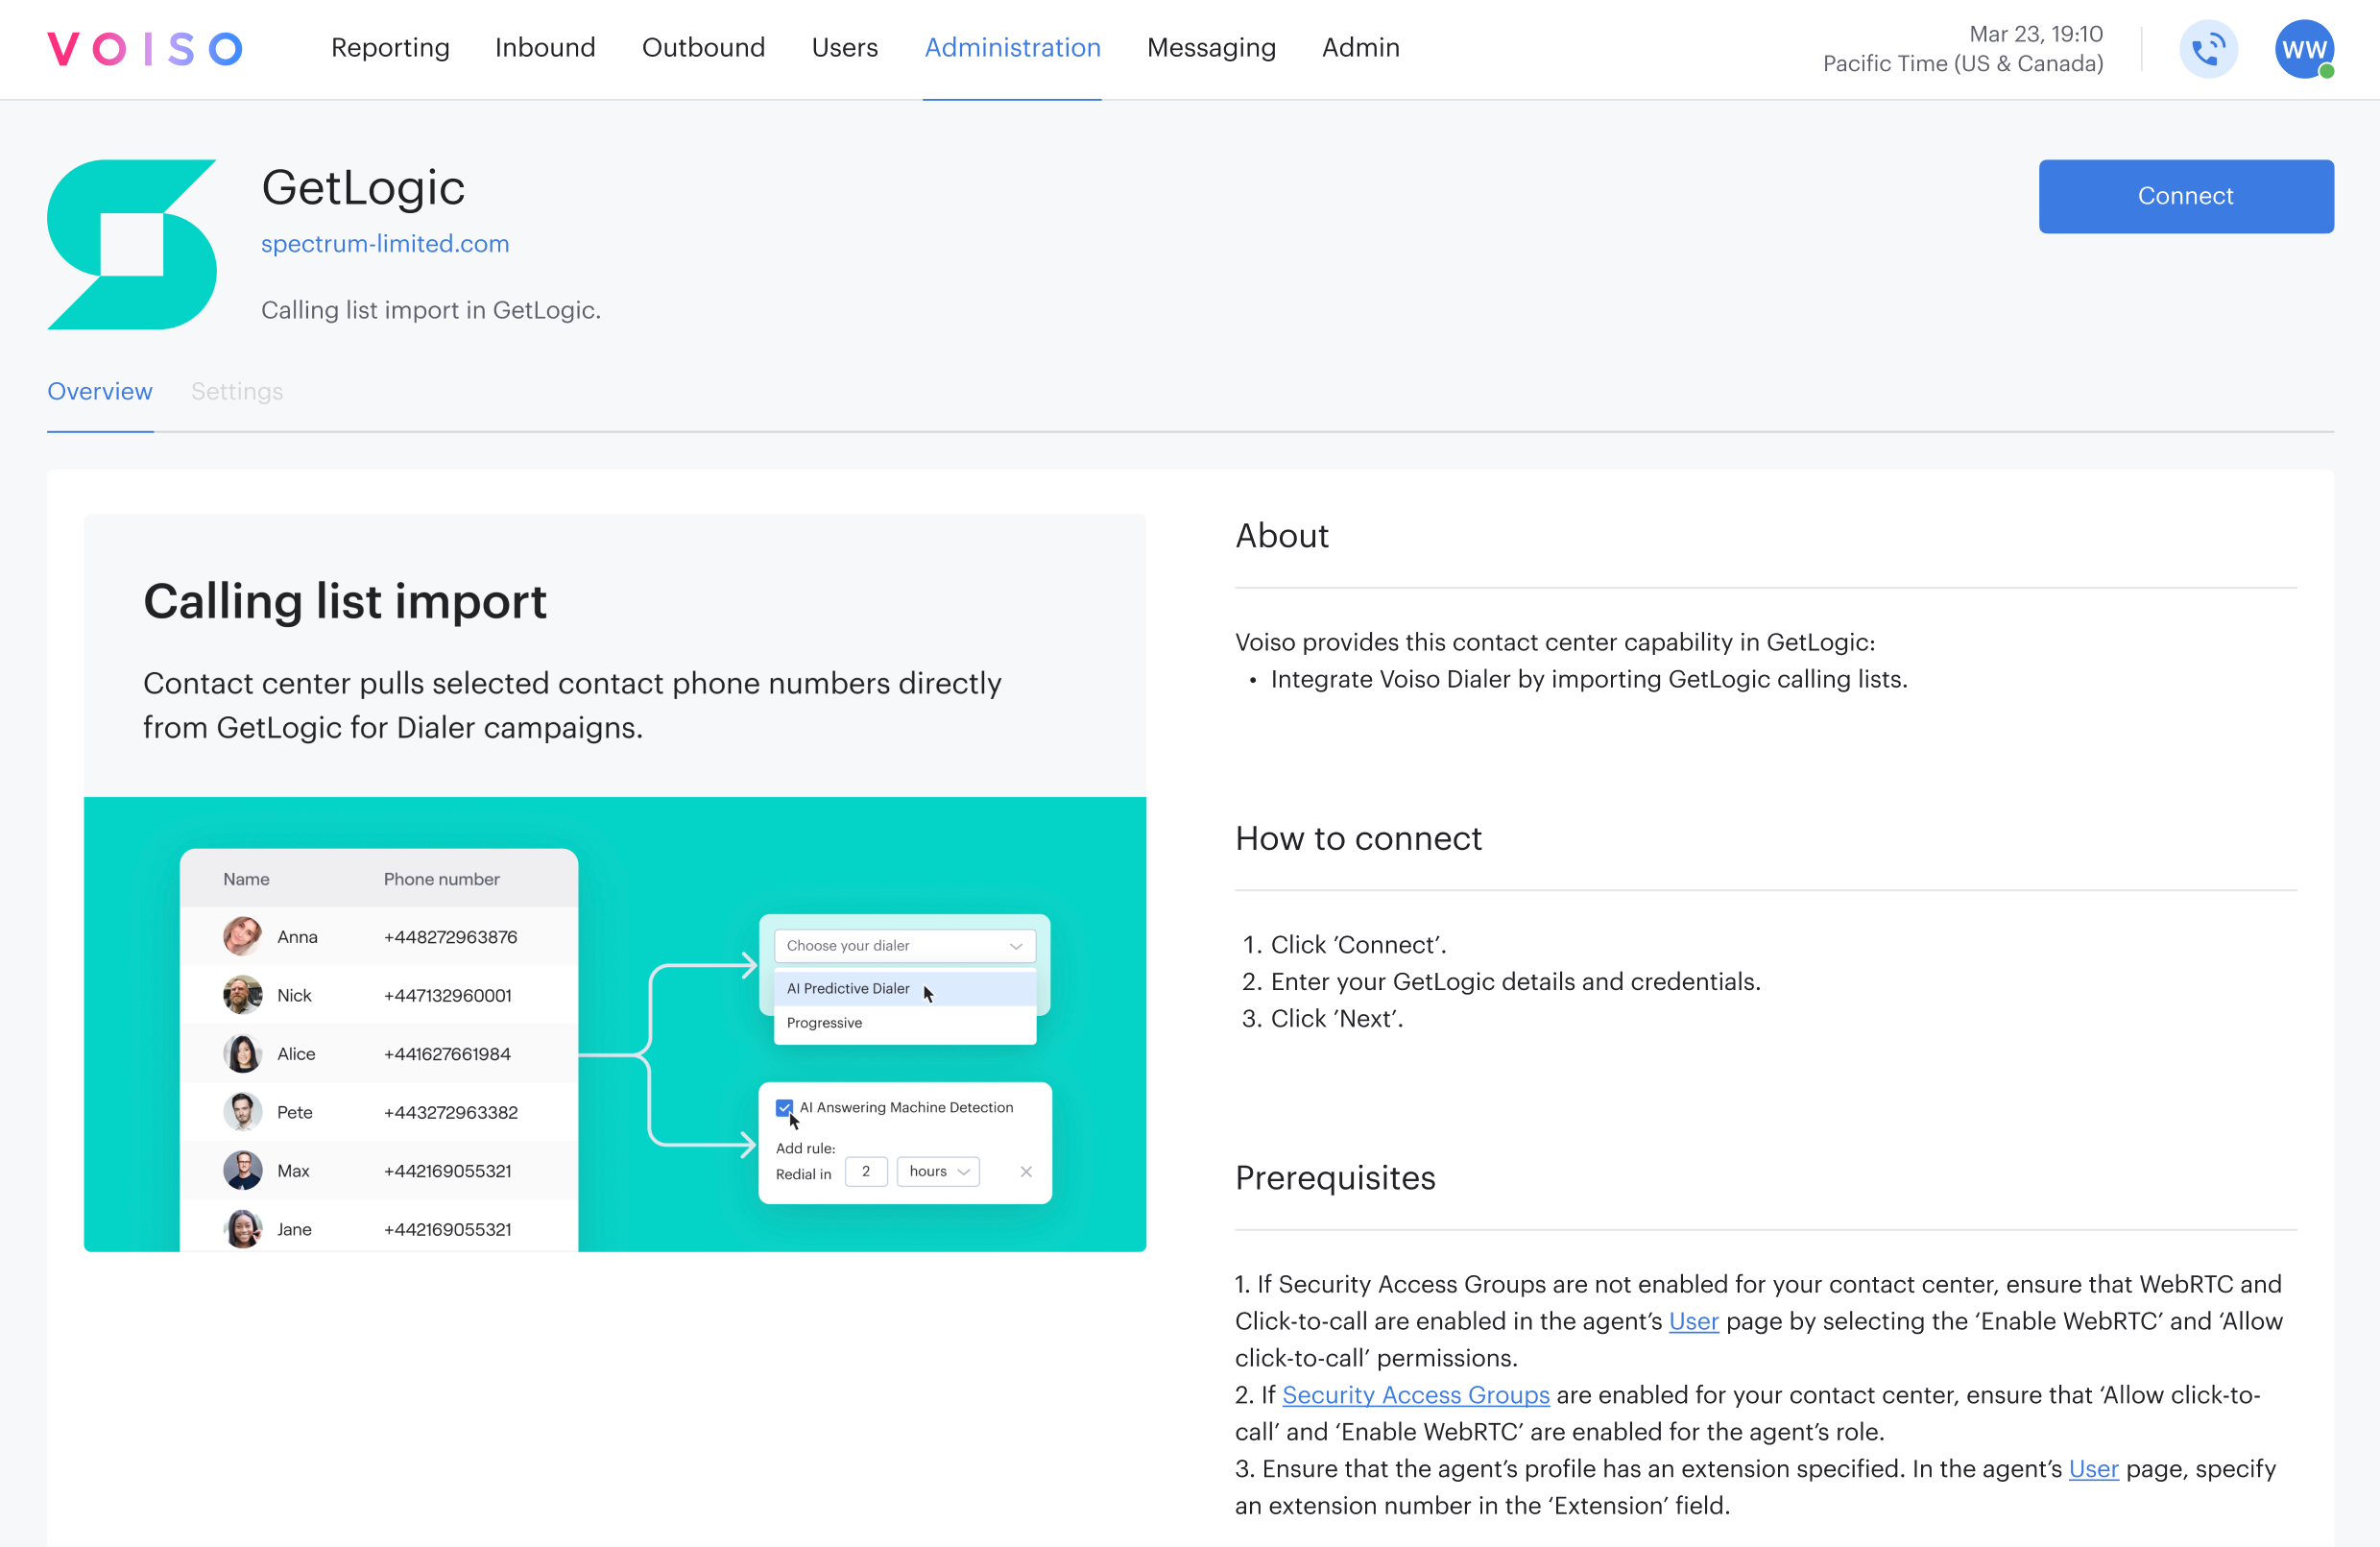Click the Calling list import illustration
2380x1547 pixels.
pos(615,1024)
